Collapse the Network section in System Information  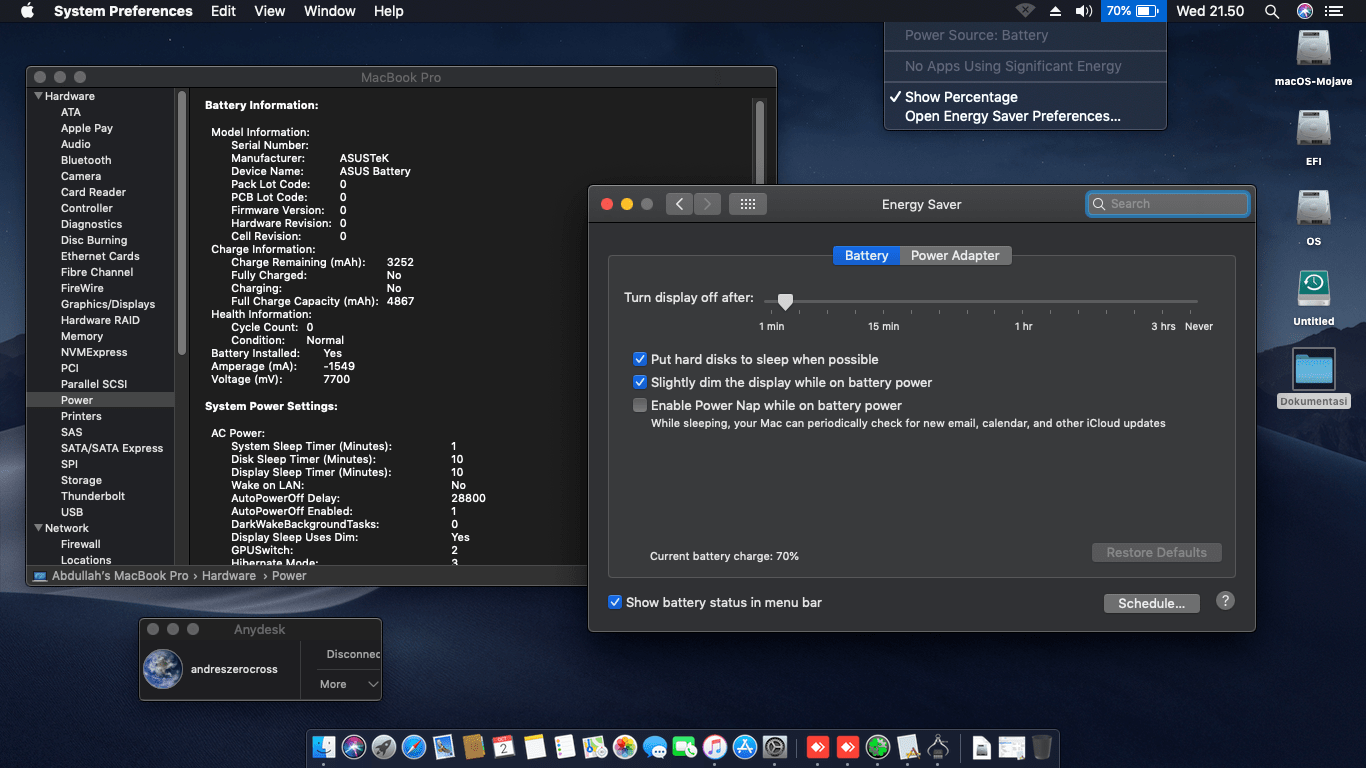pyautogui.click(x=38, y=527)
